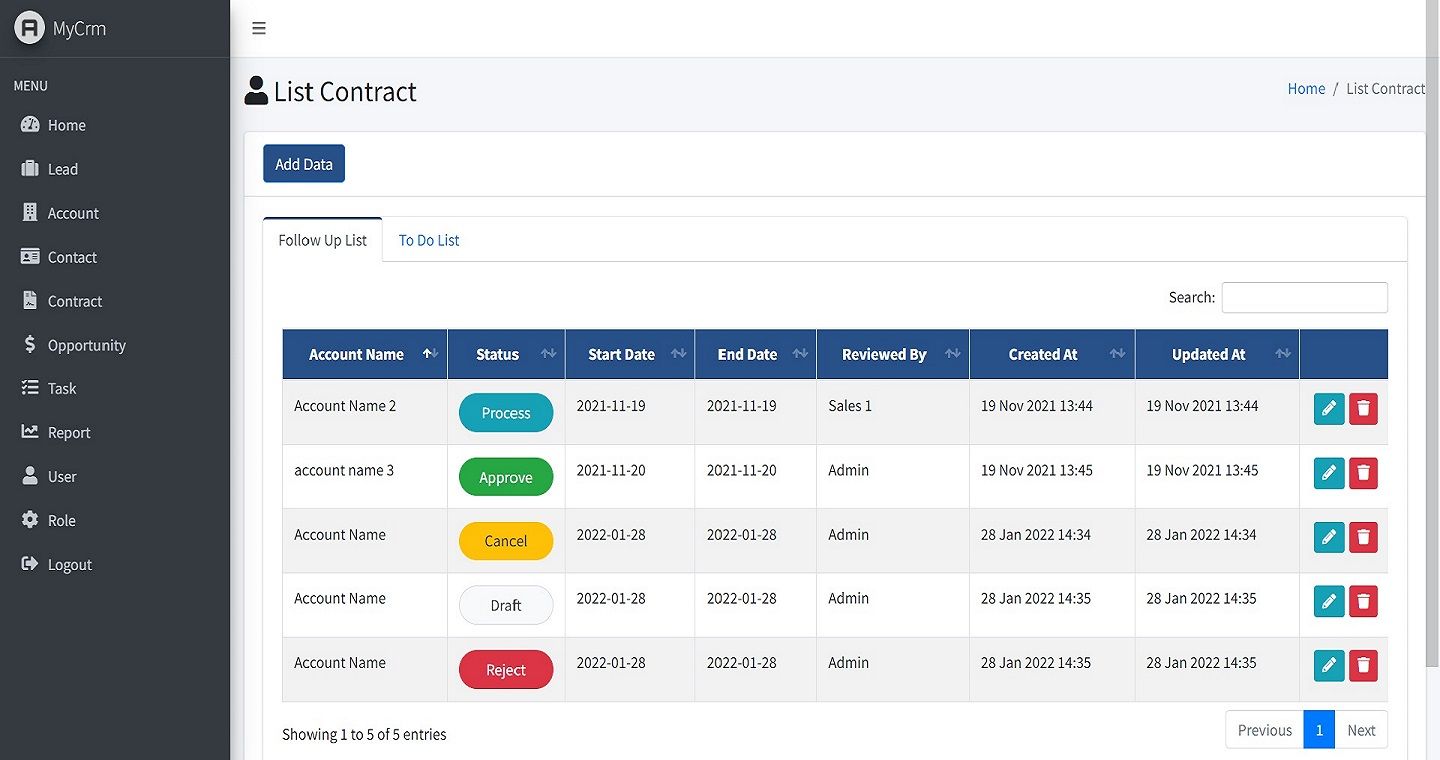Edit the Account Name 2 contract
Screen dimensions: 1440x760
click(x=1329, y=409)
